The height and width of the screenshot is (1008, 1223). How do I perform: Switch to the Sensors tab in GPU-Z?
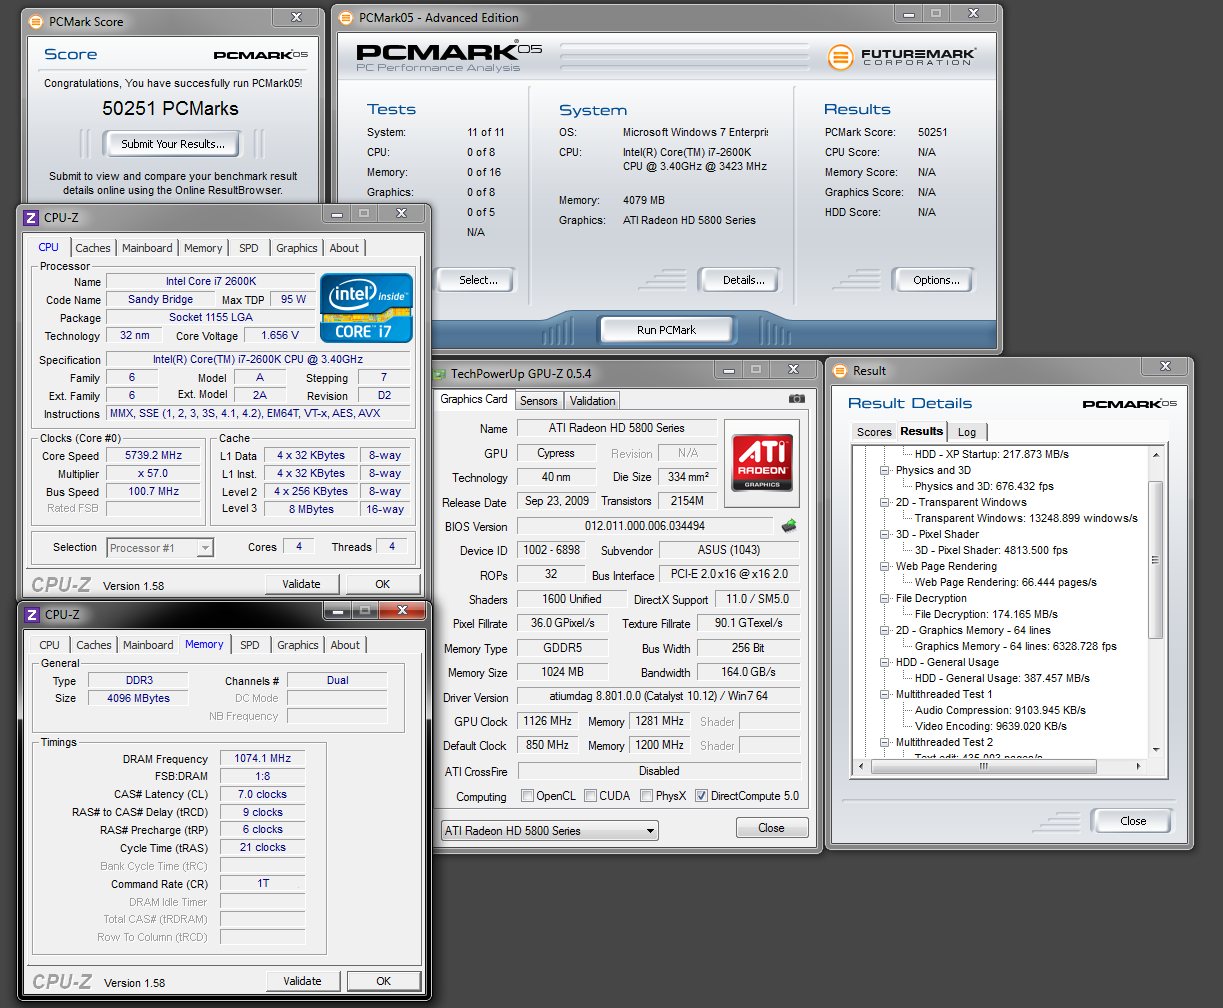538,400
